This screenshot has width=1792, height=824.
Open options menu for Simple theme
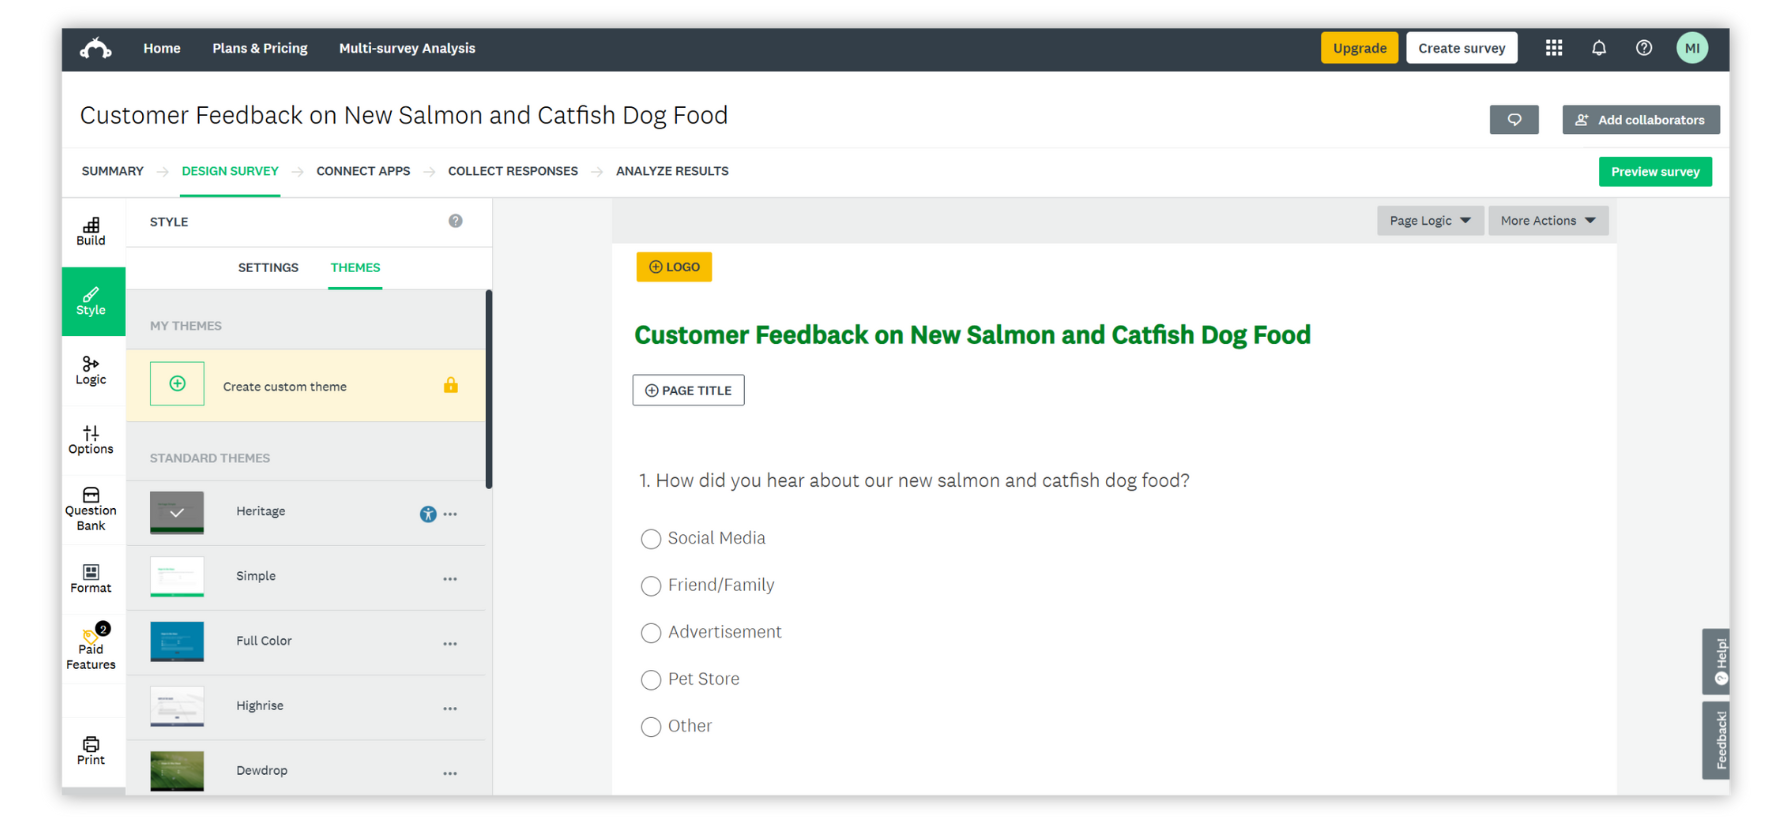450,578
